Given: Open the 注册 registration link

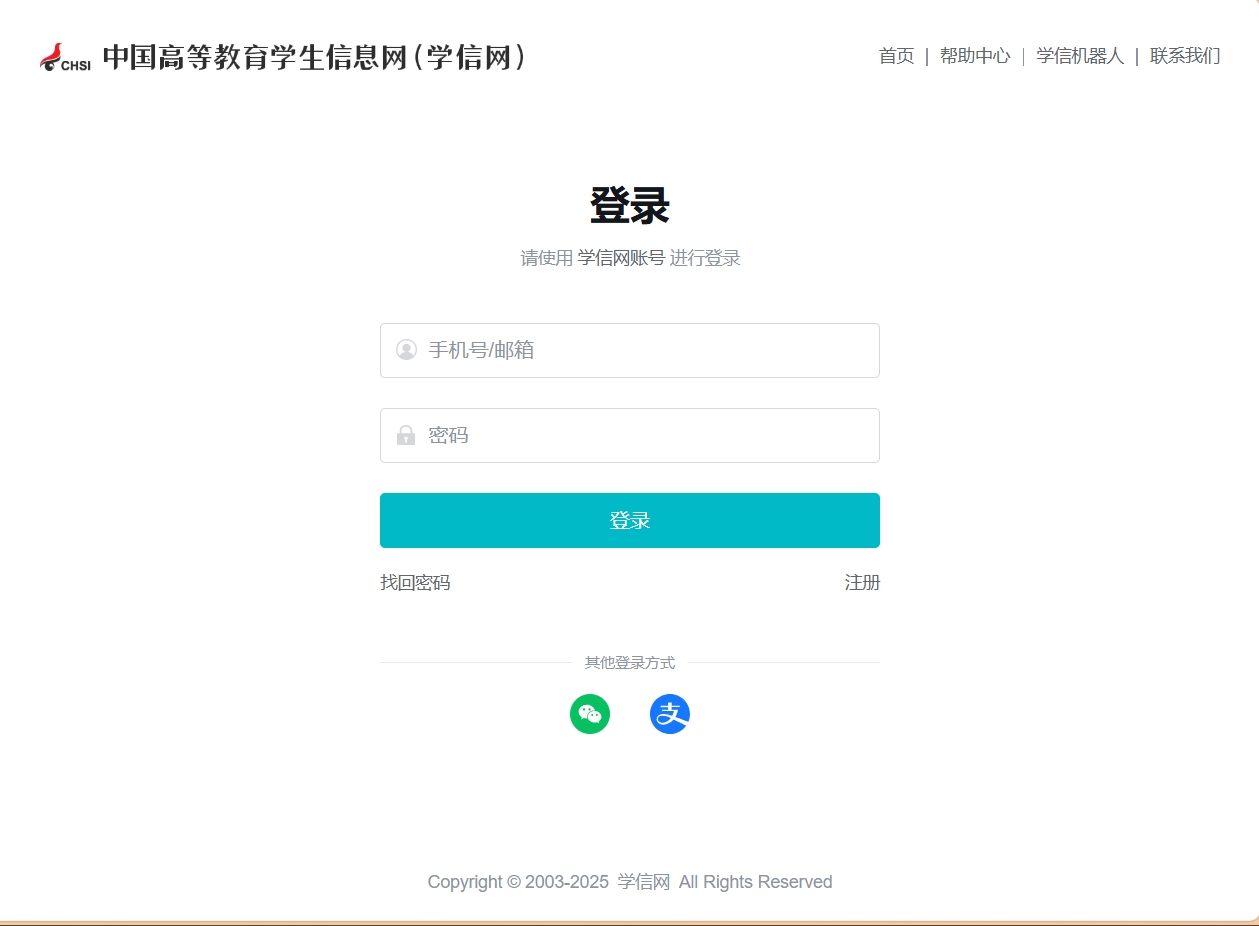Looking at the screenshot, I should [x=862, y=582].
